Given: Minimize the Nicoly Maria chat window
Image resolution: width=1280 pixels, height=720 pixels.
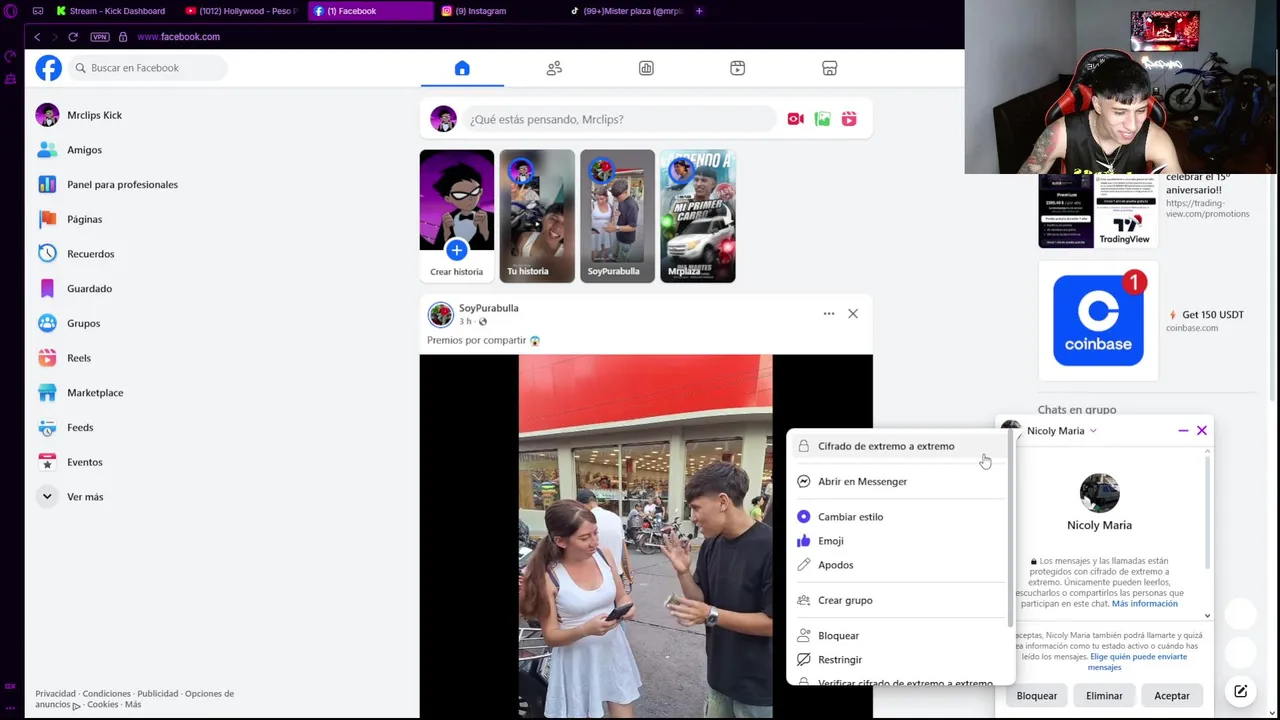Looking at the screenshot, I should point(1183,431).
